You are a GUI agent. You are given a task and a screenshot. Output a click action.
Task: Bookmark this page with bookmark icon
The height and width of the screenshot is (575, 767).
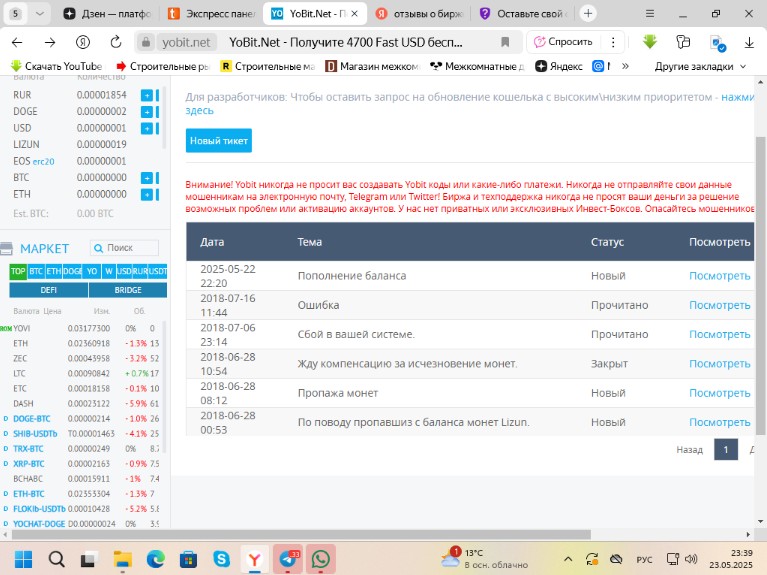[505, 43]
